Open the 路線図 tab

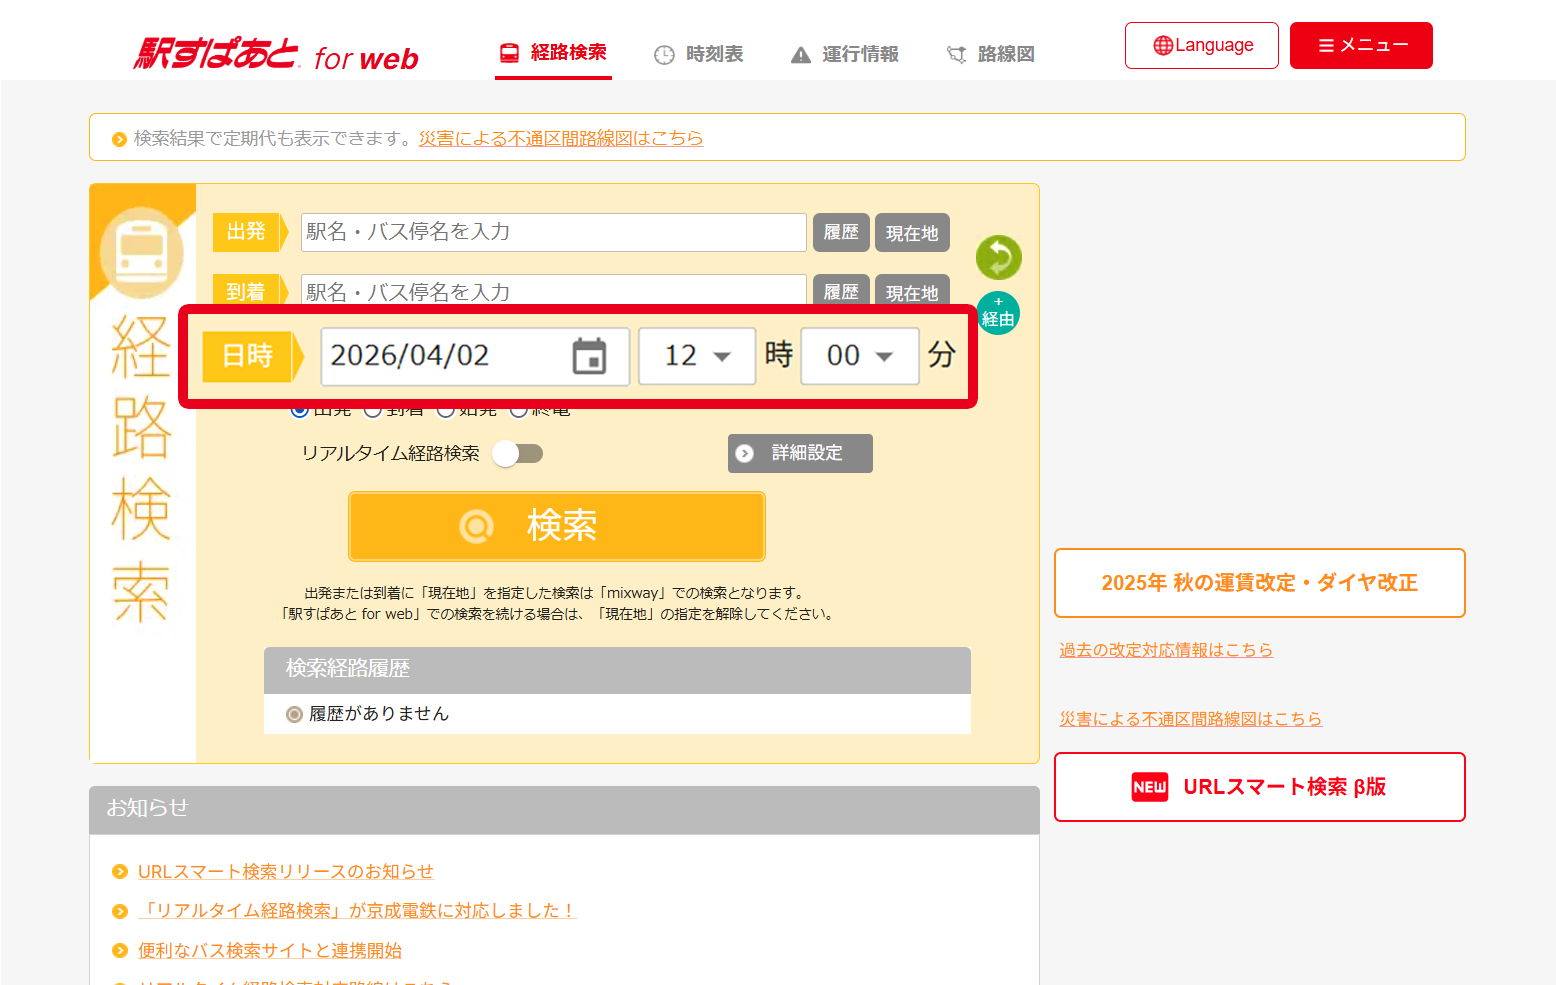tap(990, 54)
